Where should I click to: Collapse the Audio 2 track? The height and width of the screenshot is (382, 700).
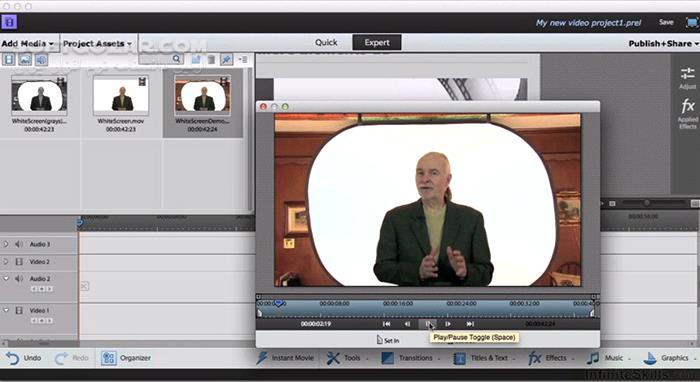(x=6, y=278)
